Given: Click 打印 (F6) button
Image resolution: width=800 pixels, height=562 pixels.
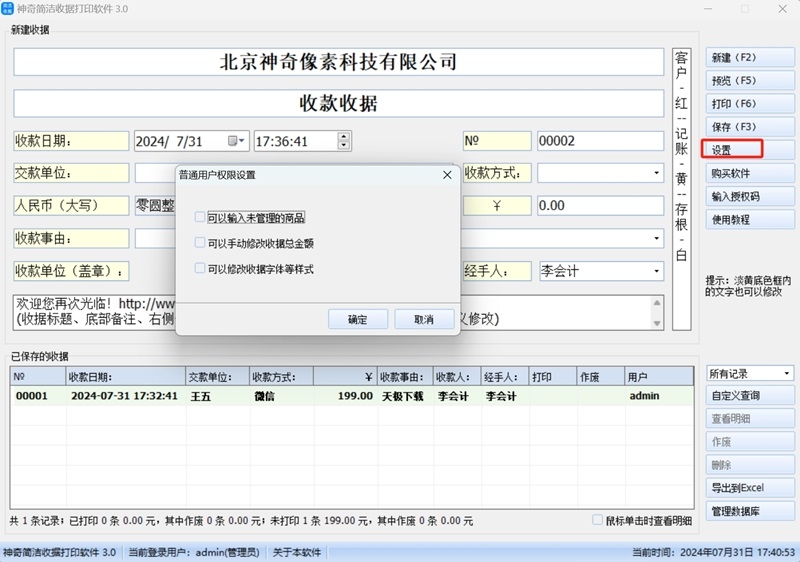Looking at the screenshot, I should [750, 104].
